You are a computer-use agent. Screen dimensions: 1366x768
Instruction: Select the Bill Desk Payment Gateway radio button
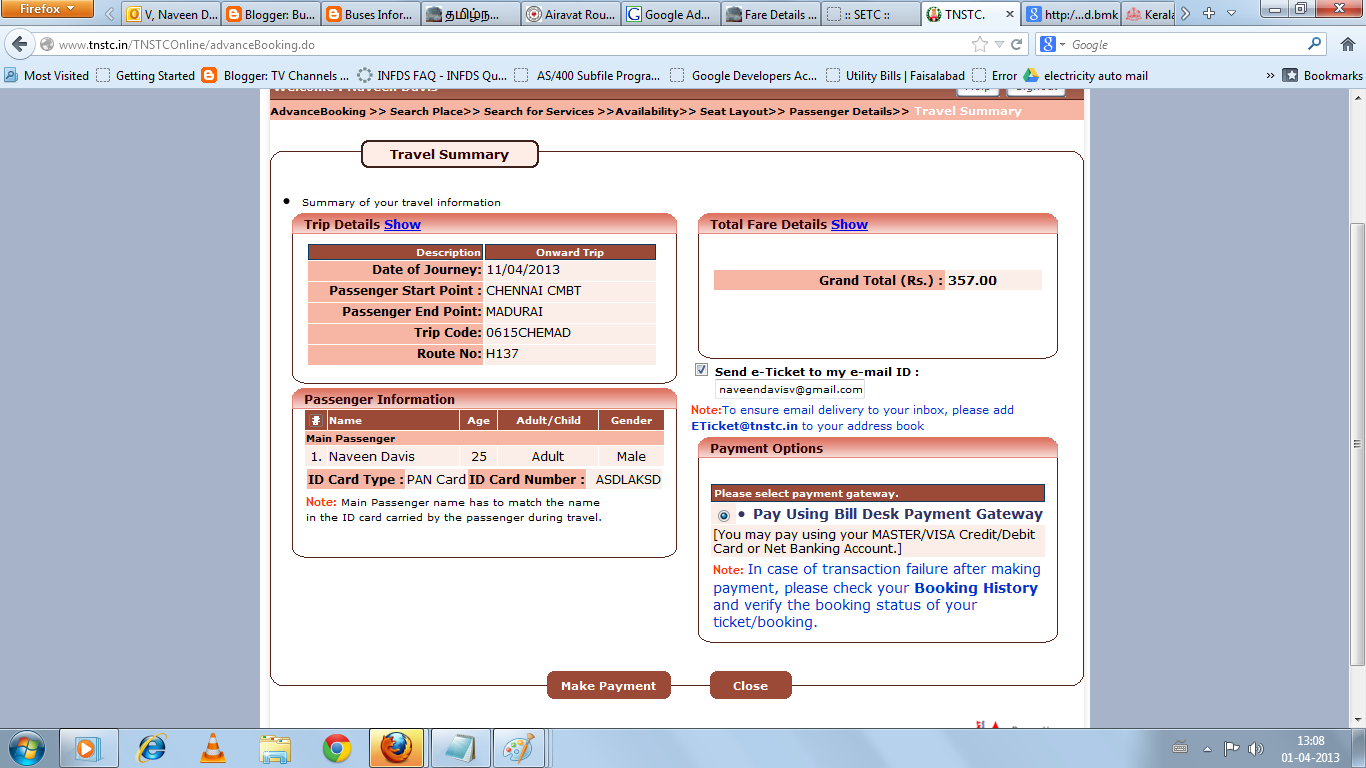[722, 514]
